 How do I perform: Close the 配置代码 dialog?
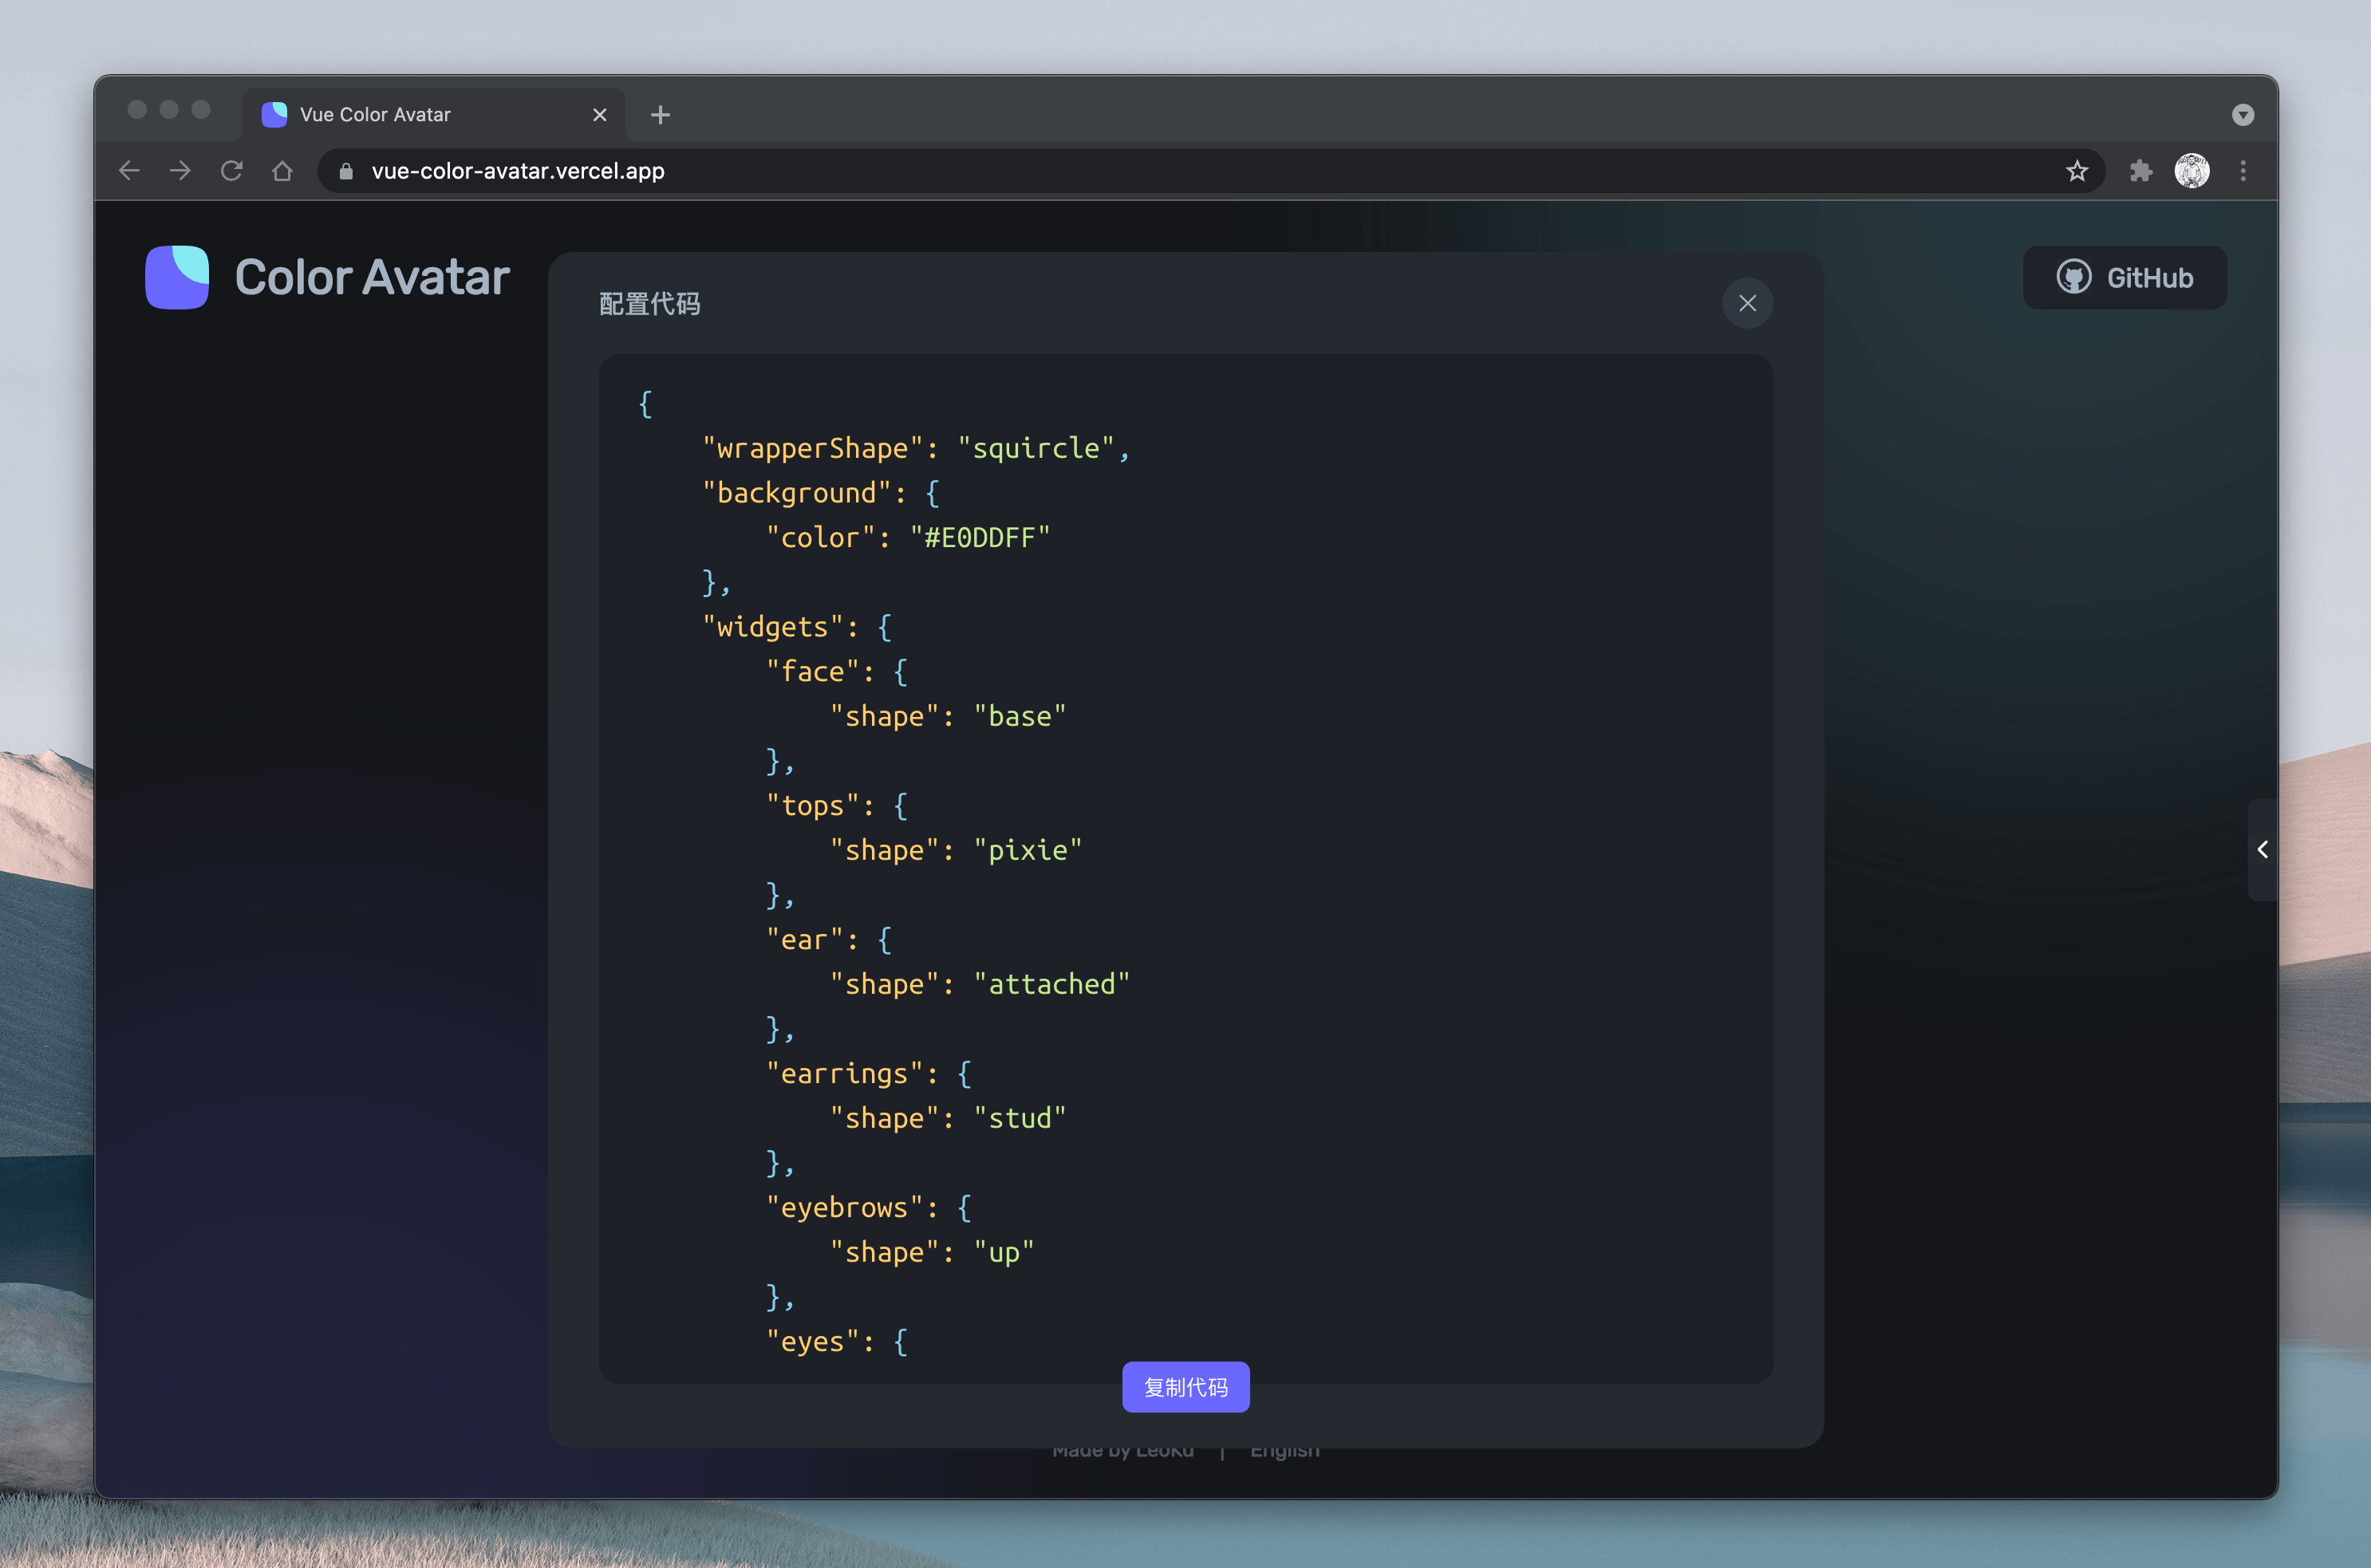coord(1746,303)
